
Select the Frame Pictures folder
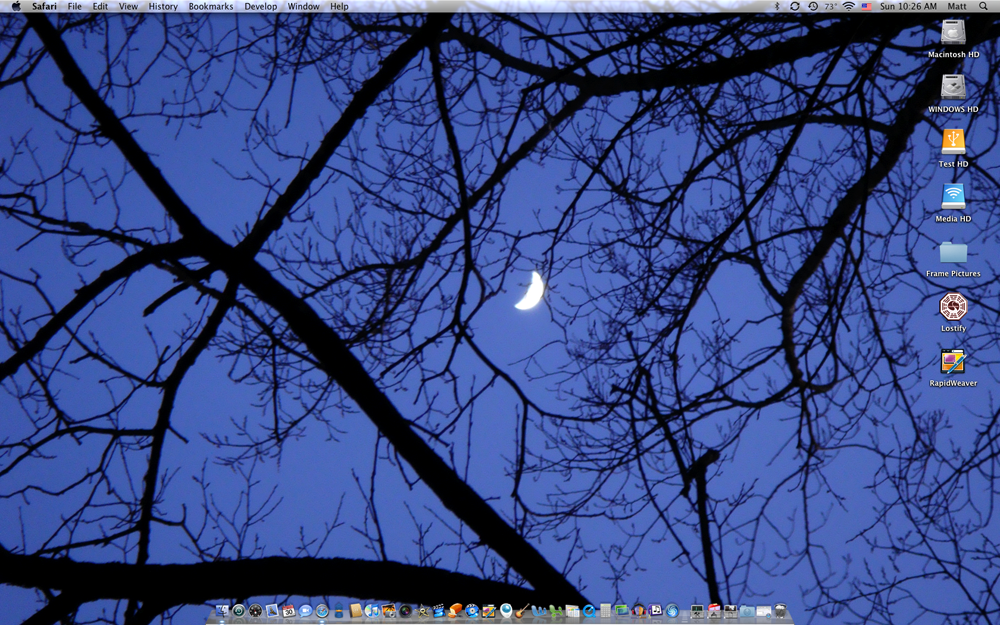[953, 253]
